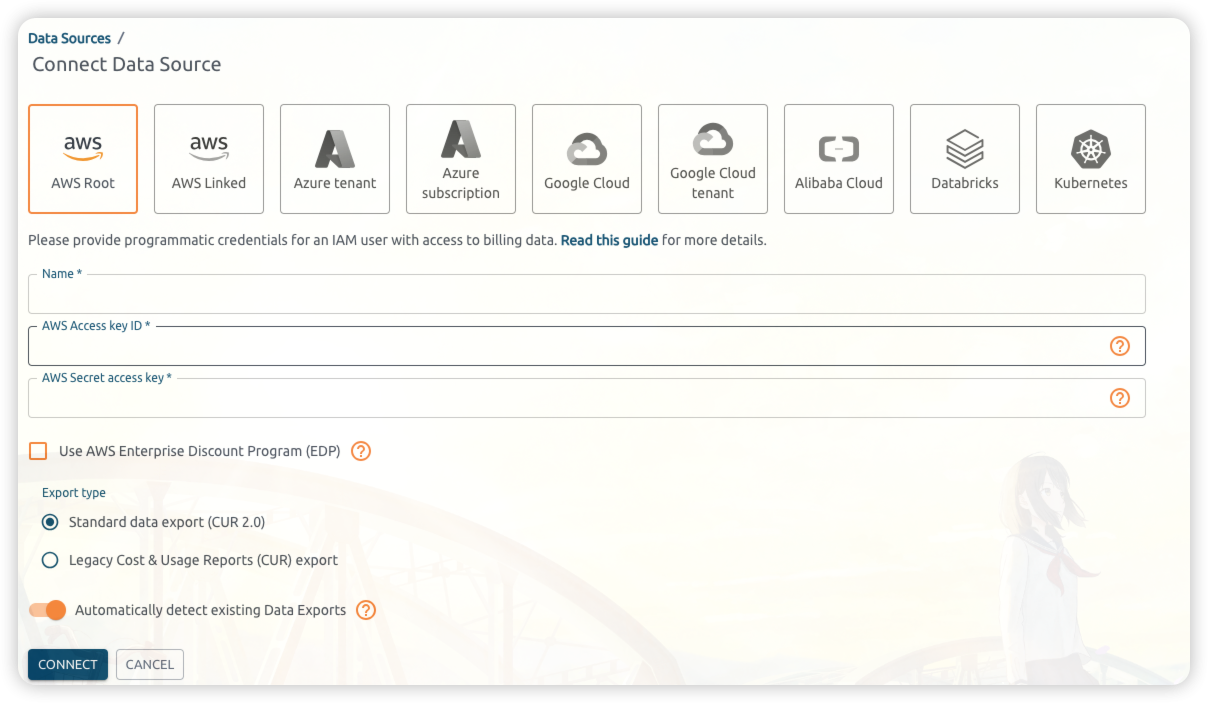Select Standard data export (CUR 2.0) radio
The width and height of the screenshot is (1208, 703).
point(50,522)
